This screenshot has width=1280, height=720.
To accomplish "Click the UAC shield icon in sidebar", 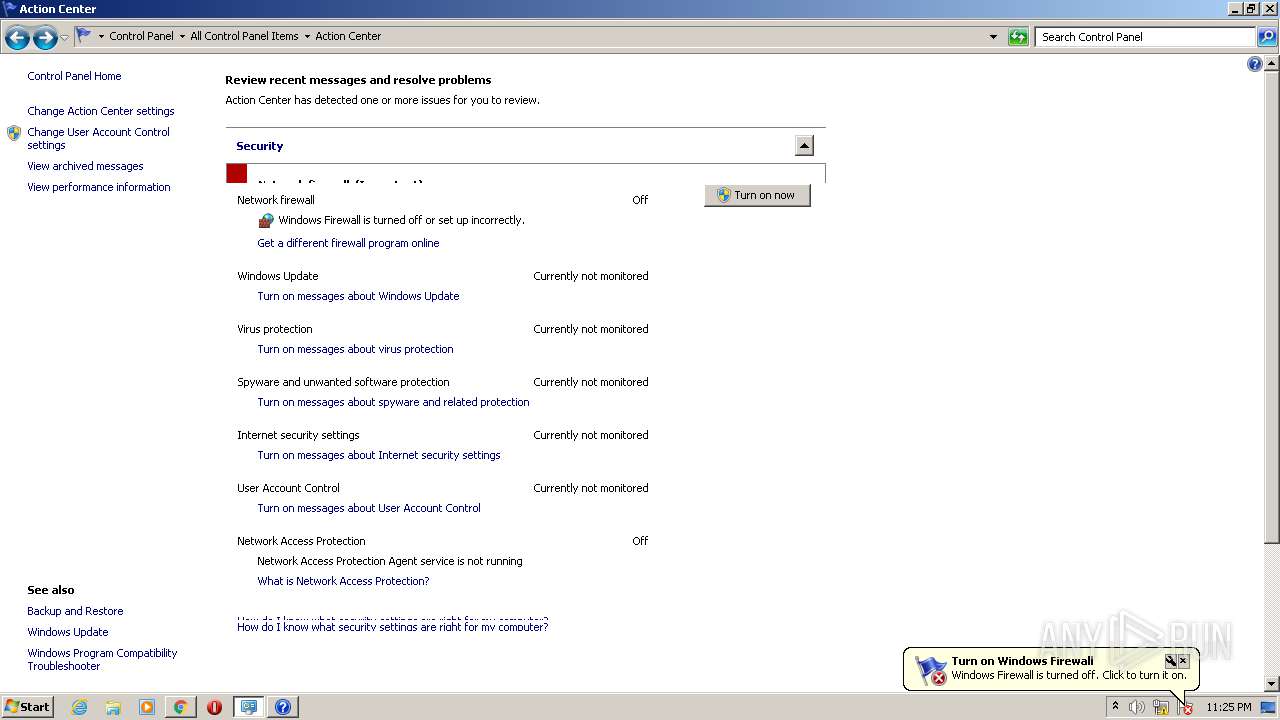I will (14, 133).
